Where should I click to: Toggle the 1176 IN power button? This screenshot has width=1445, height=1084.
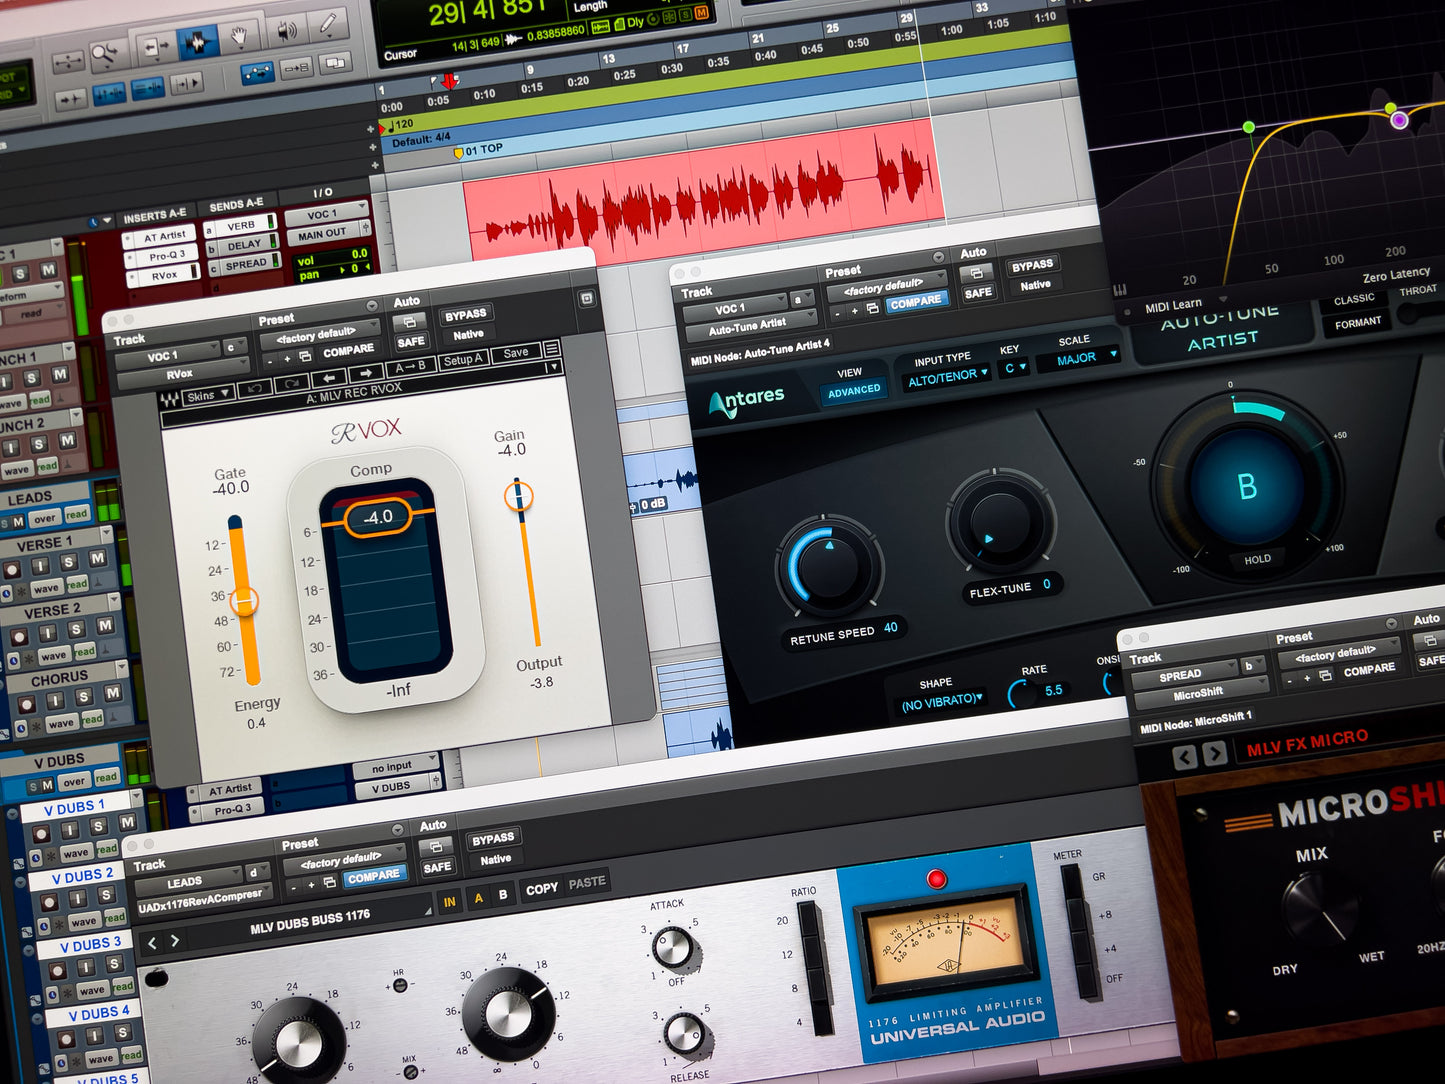(x=449, y=902)
